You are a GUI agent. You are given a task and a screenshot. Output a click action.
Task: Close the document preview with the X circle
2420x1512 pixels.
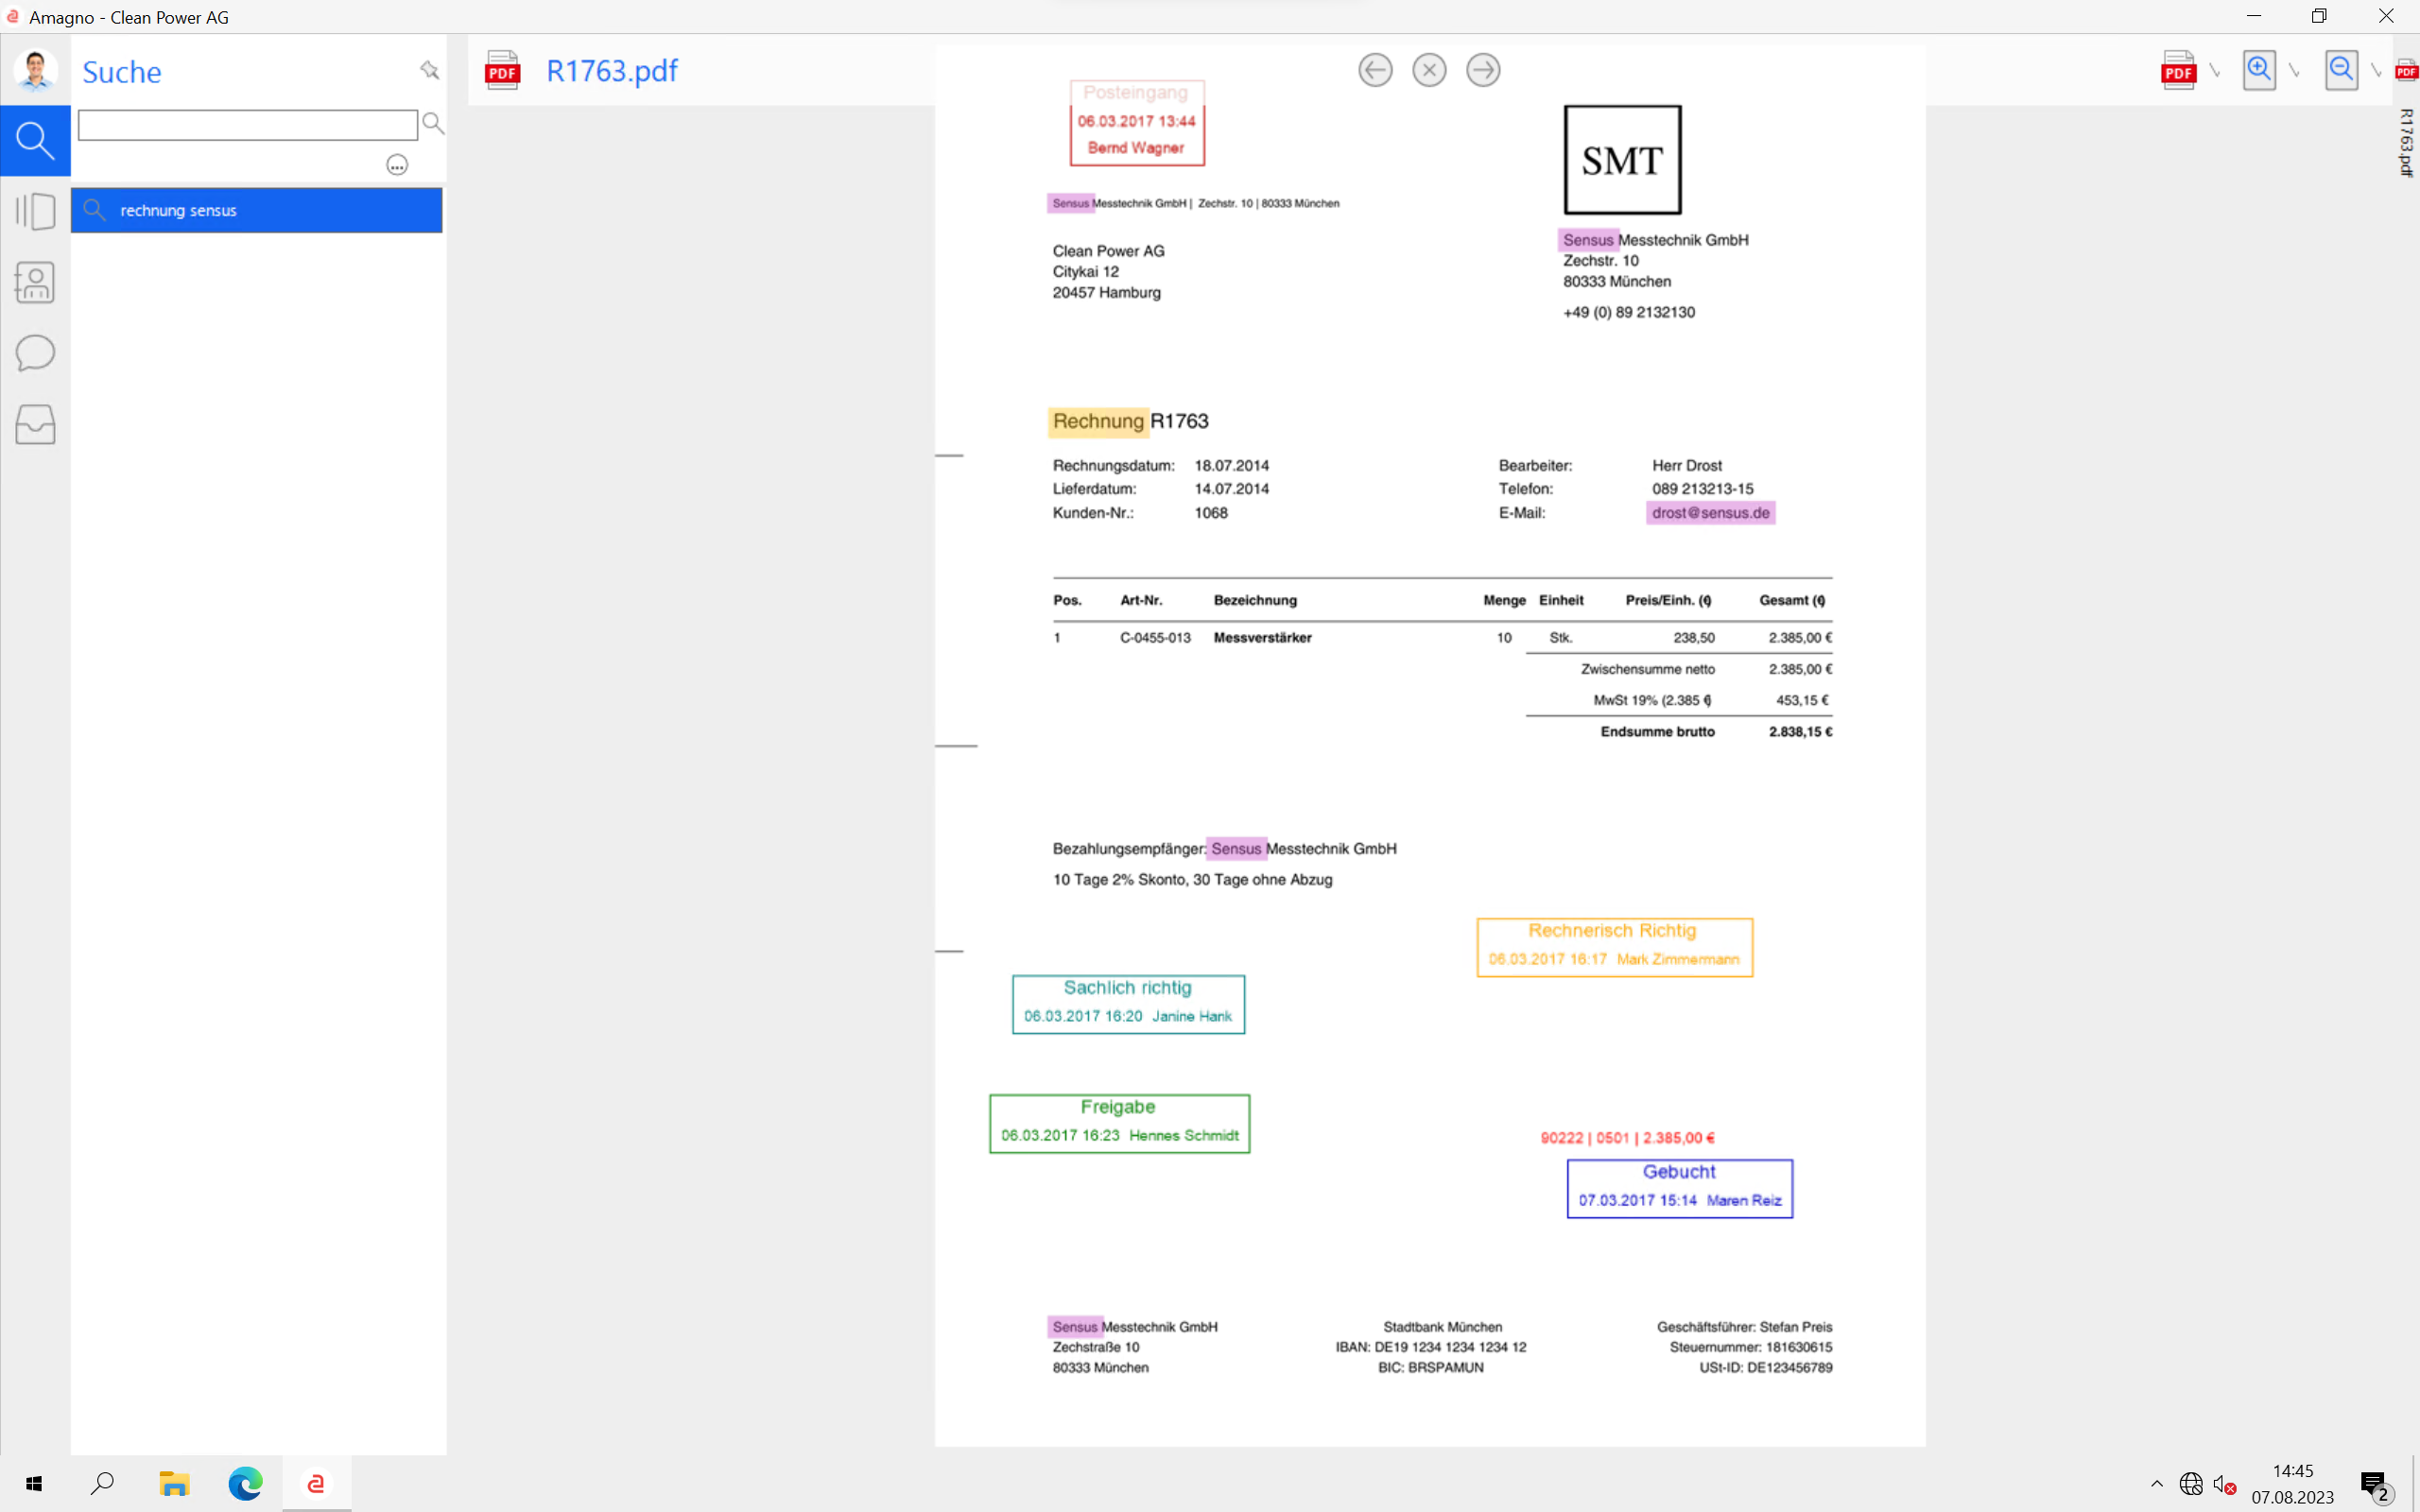coord(1429,70)
